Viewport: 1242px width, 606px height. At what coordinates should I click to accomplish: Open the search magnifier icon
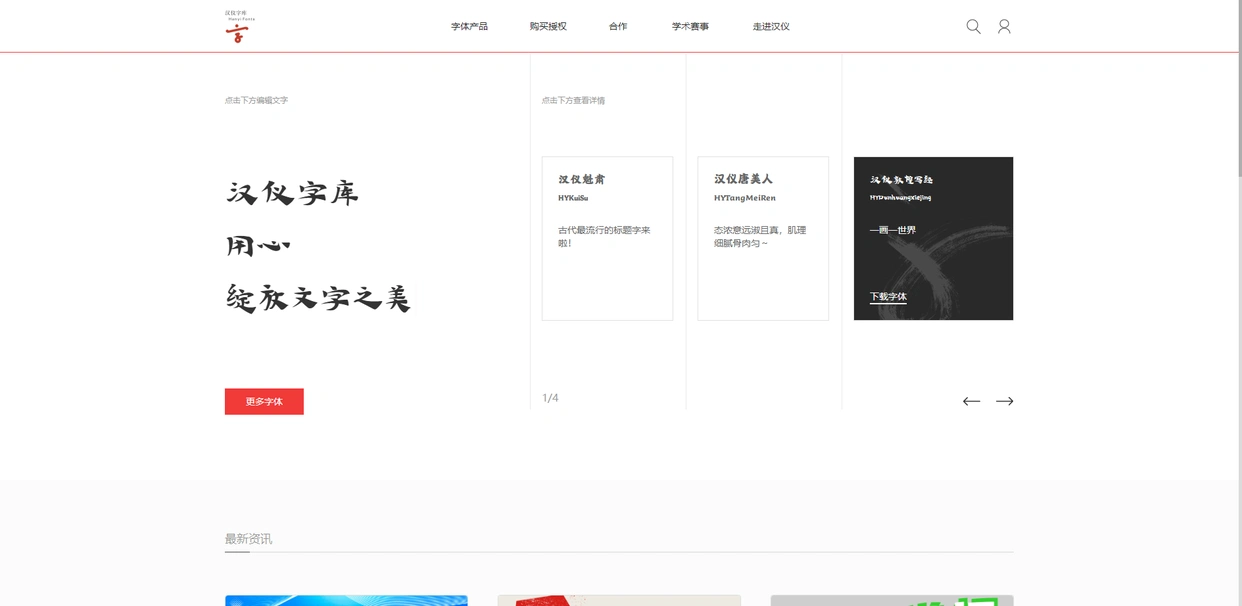pos(973,26)
